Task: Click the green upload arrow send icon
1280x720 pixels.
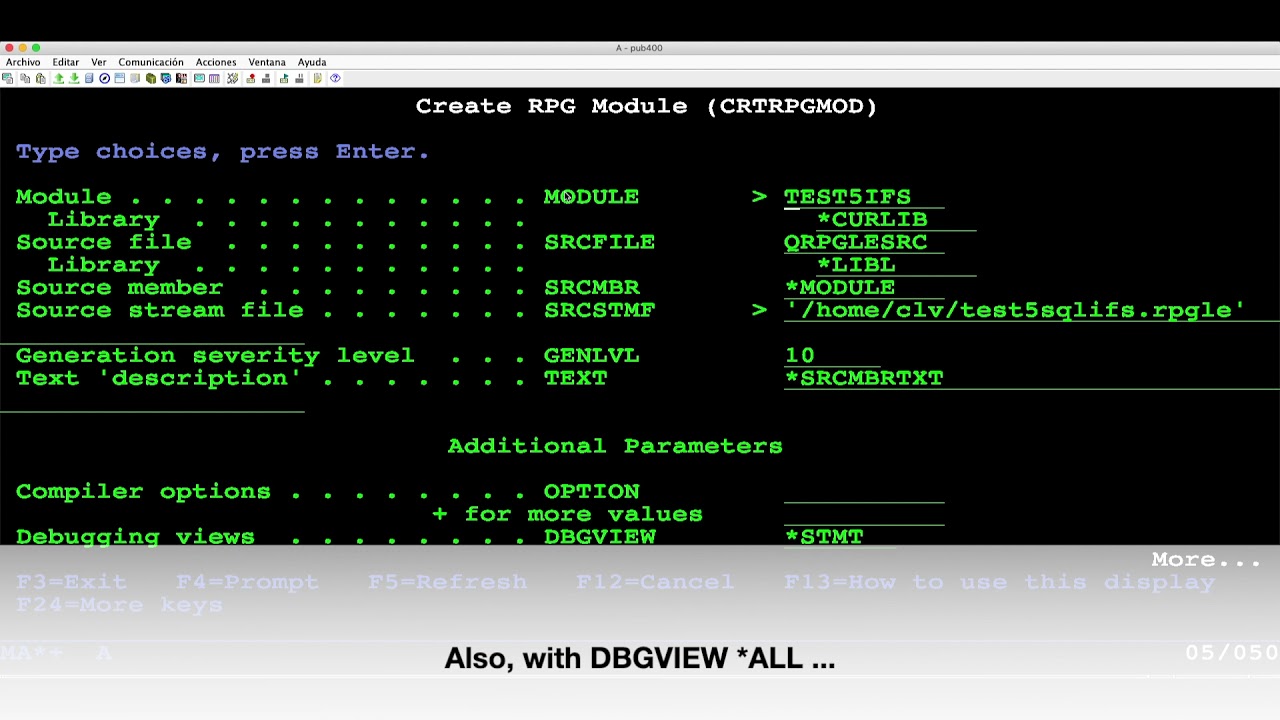Action: pos(59,78)
